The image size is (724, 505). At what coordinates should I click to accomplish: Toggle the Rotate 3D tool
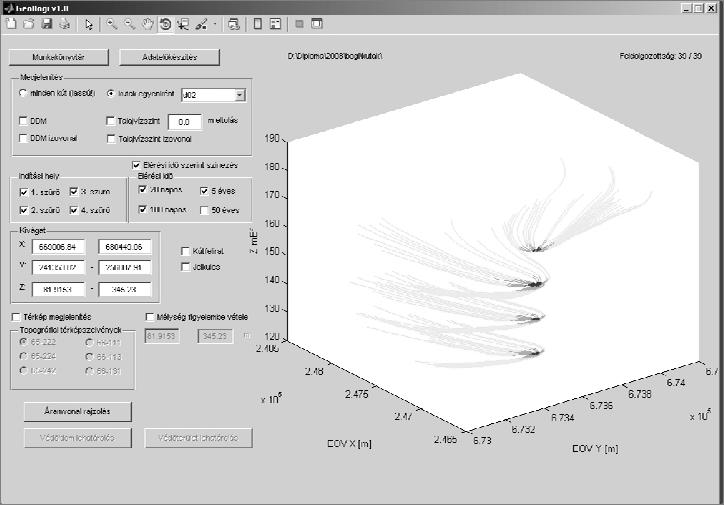point(165,24)
